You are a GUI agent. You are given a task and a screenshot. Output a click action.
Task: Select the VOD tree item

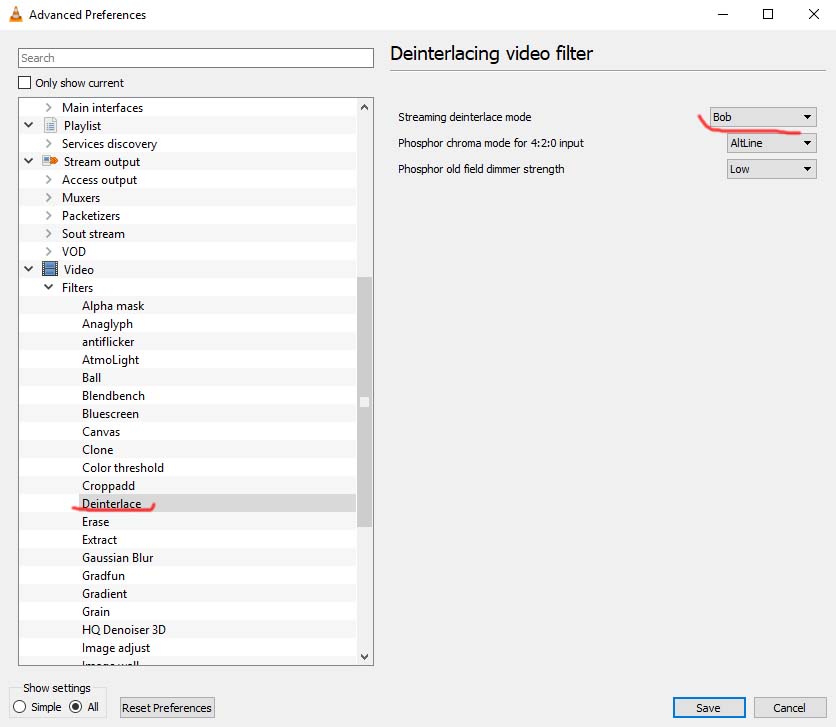click(x=74, y=251)
